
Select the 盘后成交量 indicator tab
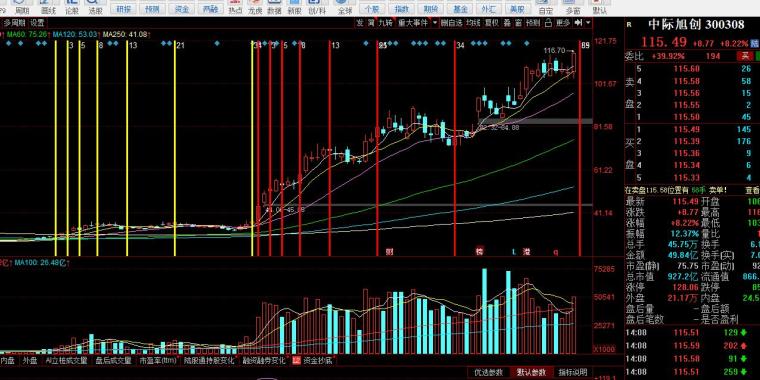click(113, 361)
